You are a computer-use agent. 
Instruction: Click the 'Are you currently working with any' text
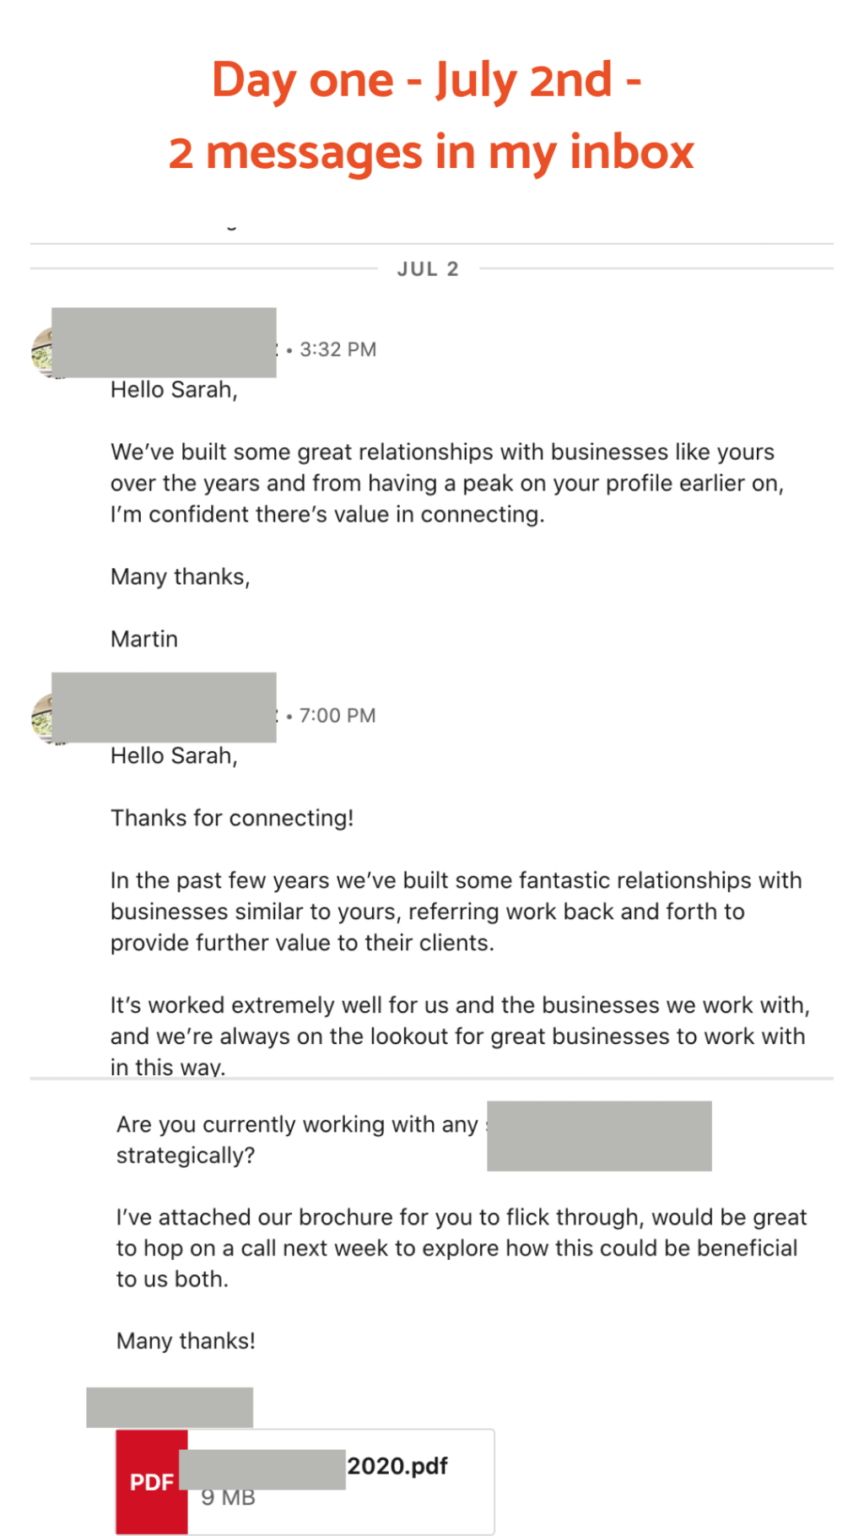tap(297, 1124)
